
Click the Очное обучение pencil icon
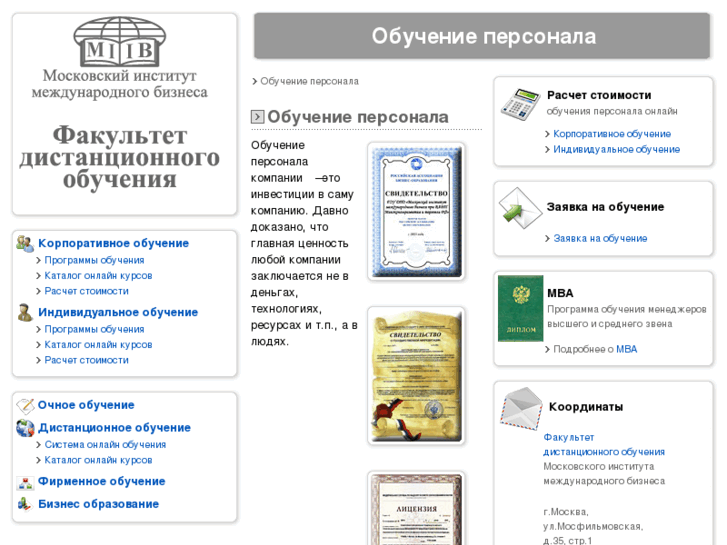click(x=25, y=405)
